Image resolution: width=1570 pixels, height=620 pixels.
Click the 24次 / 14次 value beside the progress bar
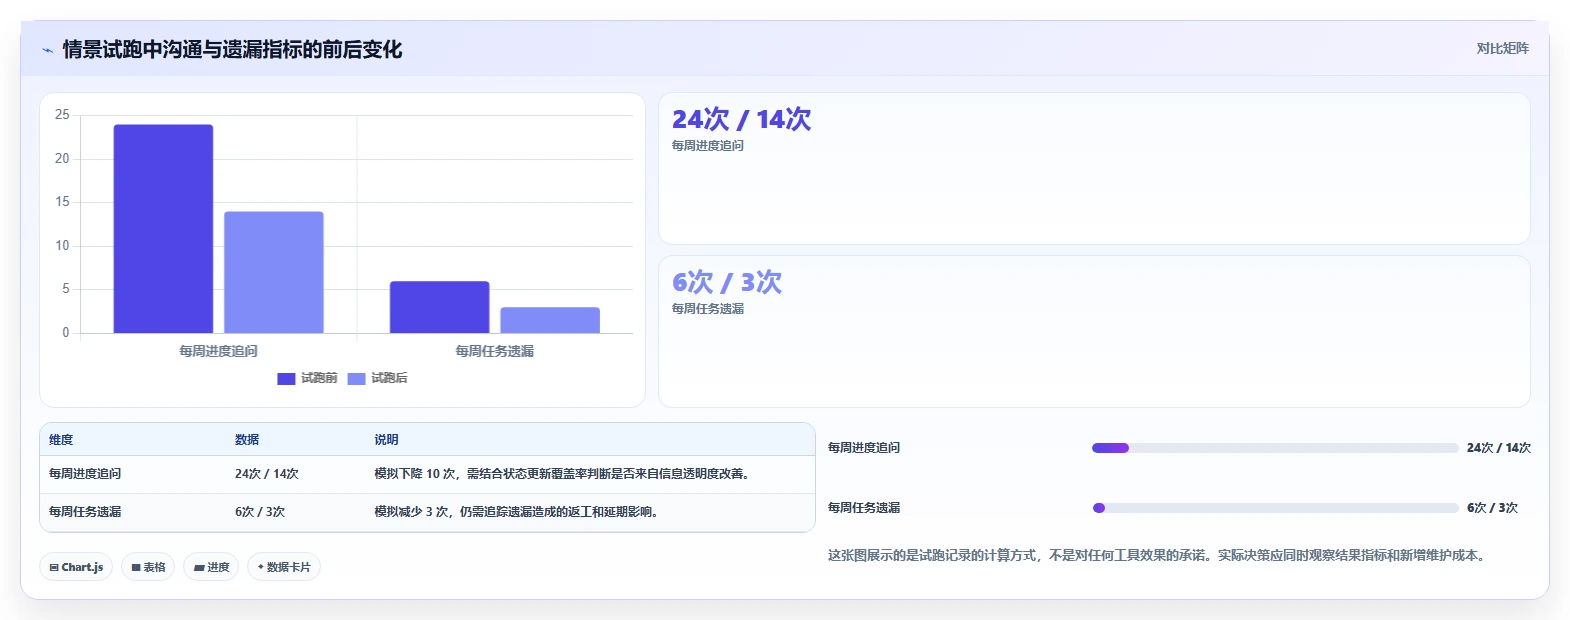[x=1499, y=448]
